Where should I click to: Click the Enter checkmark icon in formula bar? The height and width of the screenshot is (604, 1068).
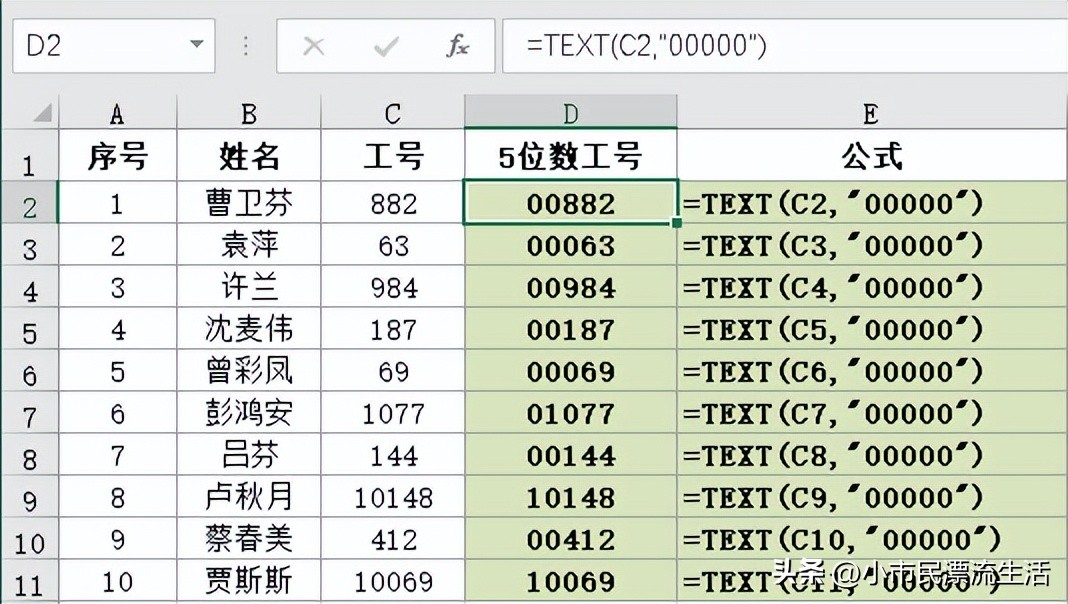point(385,45)
